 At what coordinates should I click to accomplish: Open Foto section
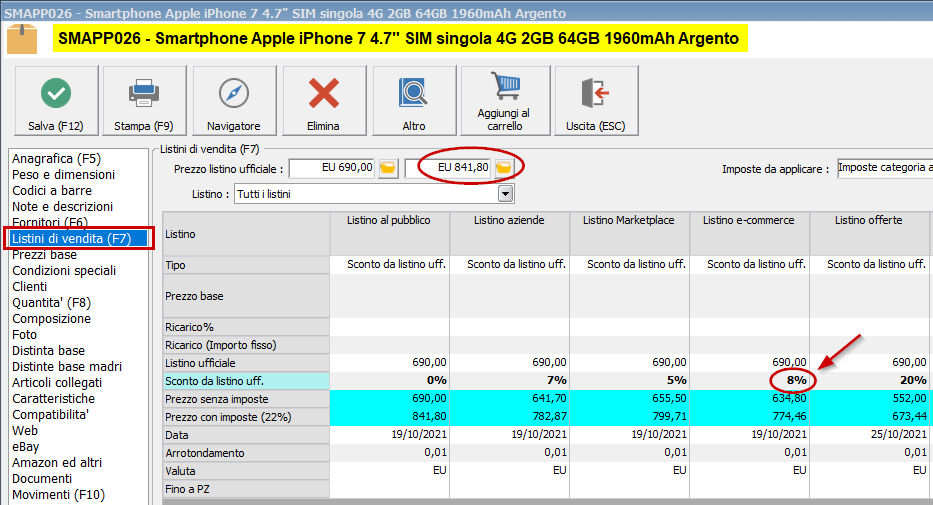[x=24, y=335]
